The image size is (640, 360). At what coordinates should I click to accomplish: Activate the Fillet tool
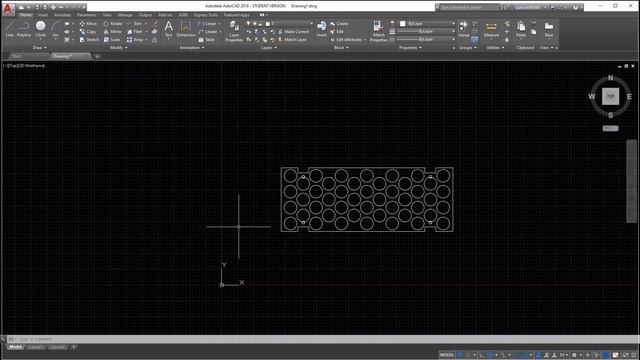(135, 32)
